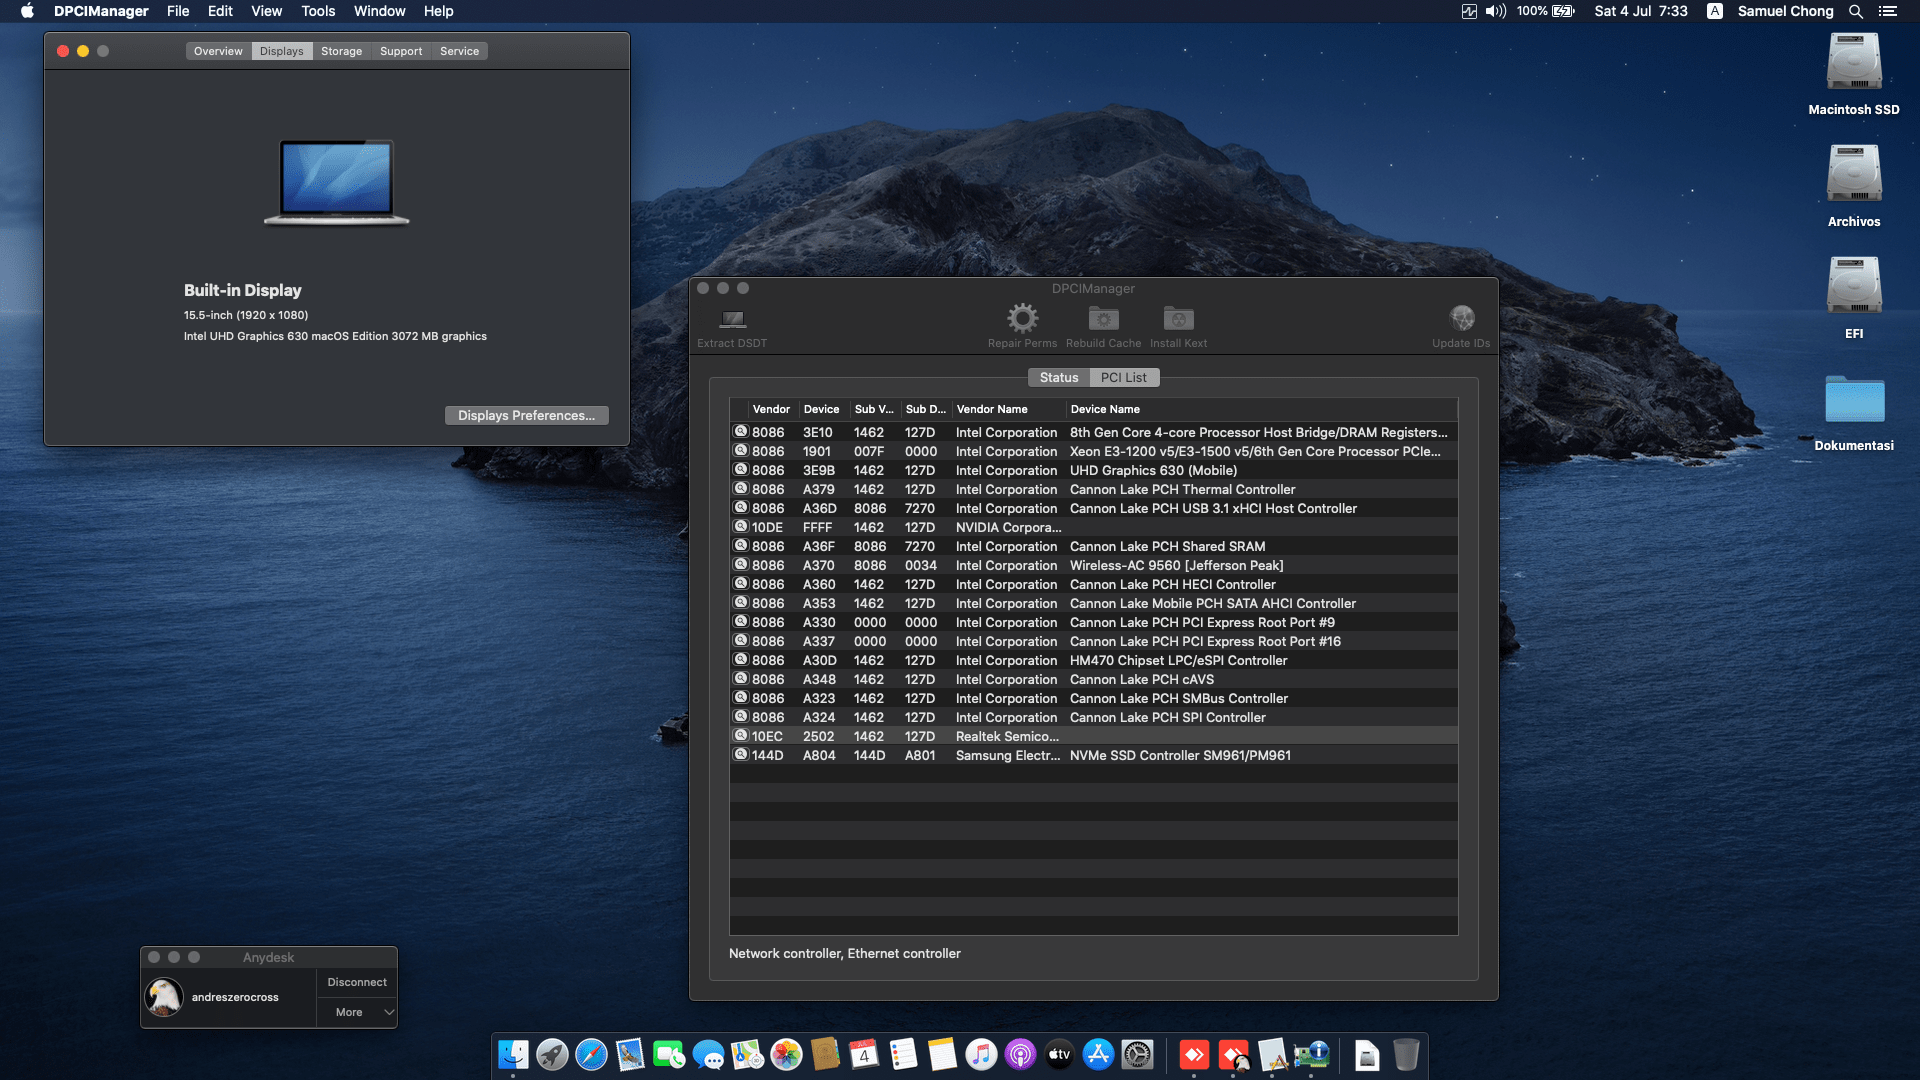Click the Spotlight search icon in menu bar
The width and height of the screenshot is (1920, 1080).
coord(1855,11)
